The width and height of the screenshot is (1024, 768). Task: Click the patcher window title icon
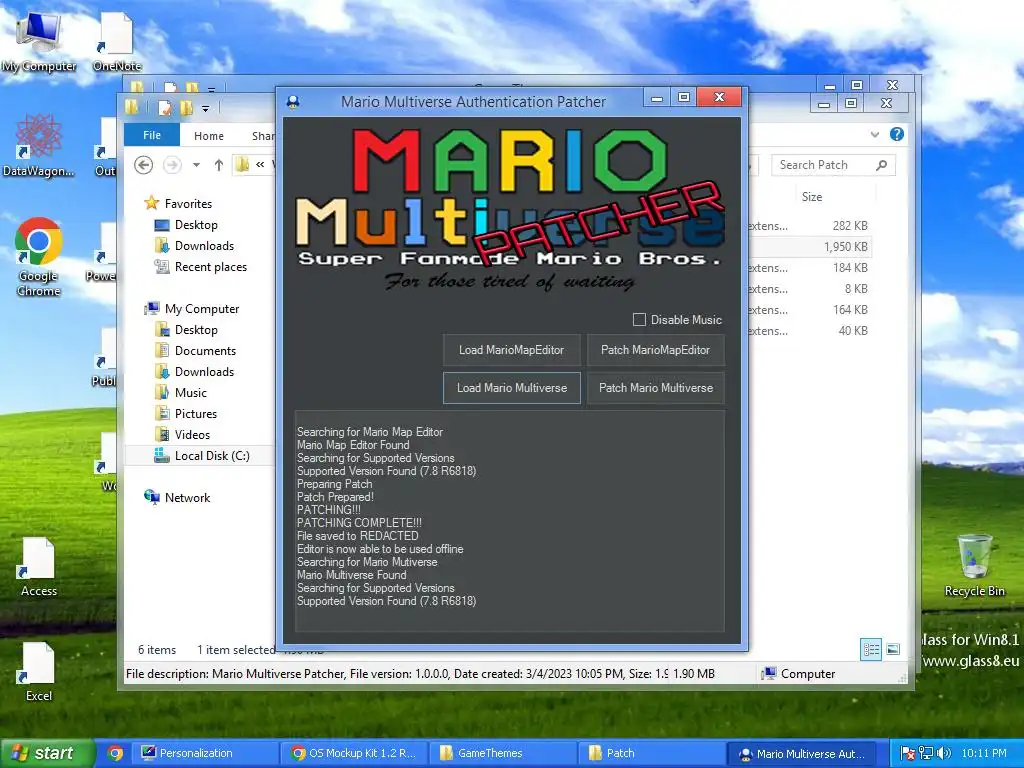pos(293,101)
